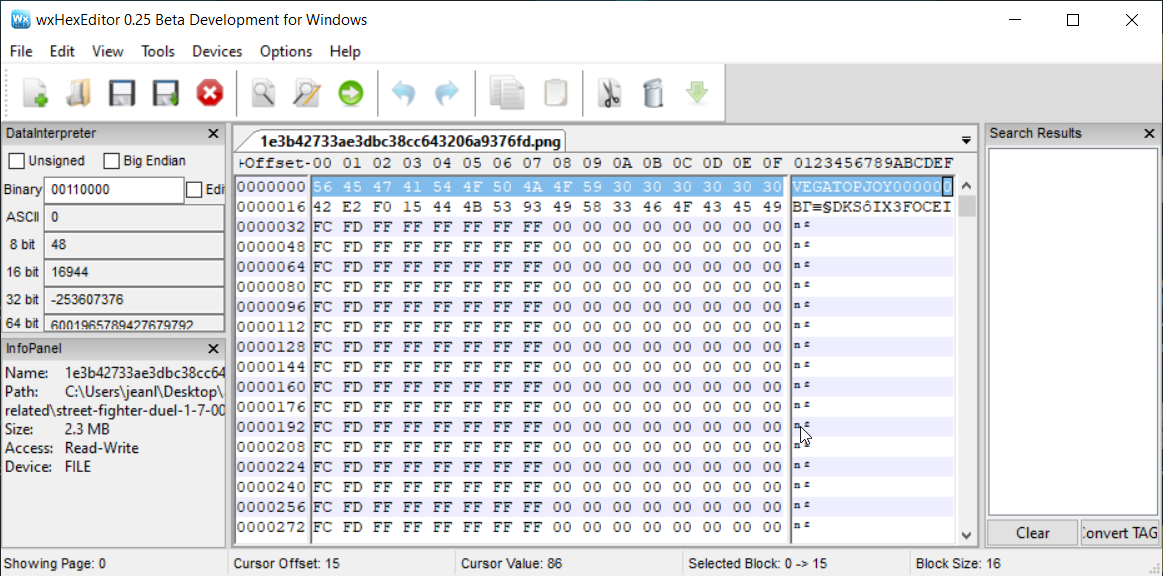Click the Redo arrow icon
Screen dimensions: 1163x576
click(x=447, y=93)
